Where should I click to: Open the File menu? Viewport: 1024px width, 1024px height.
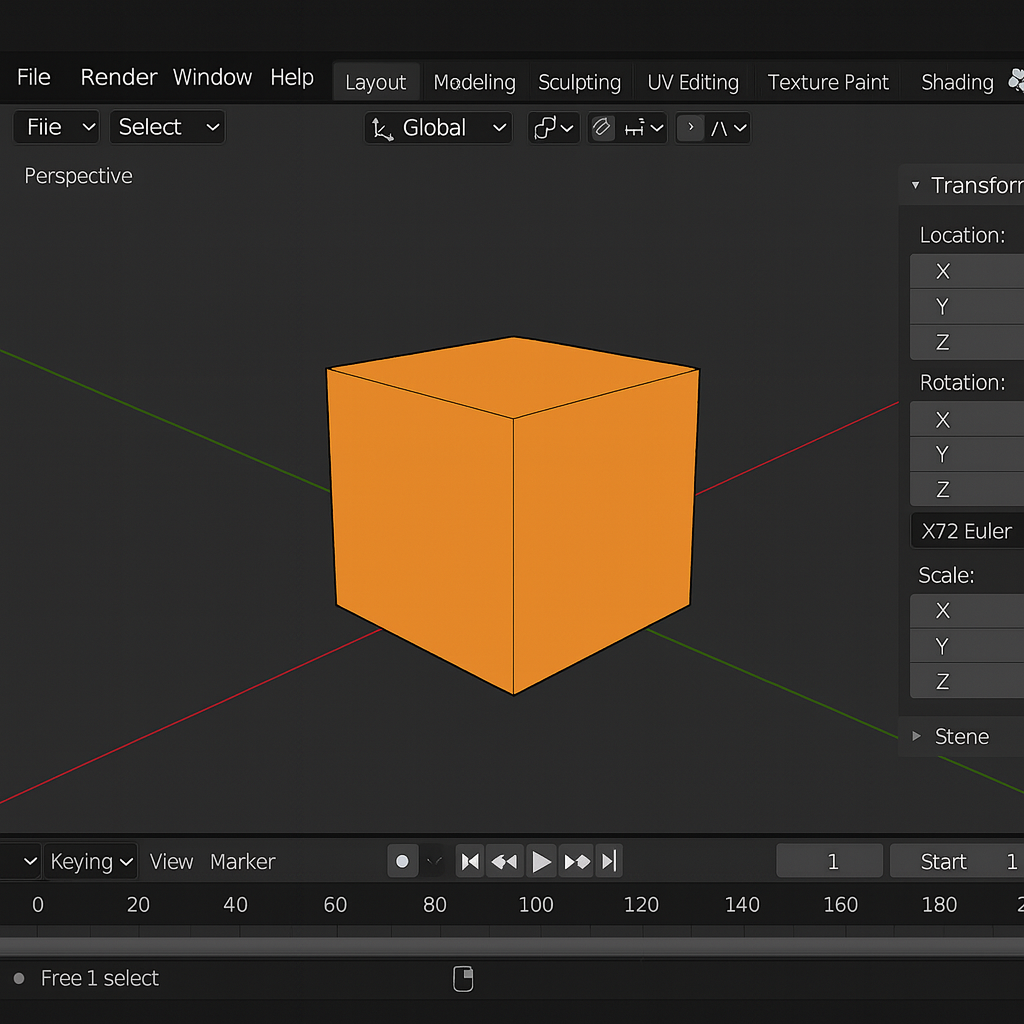tap(33, 77)
